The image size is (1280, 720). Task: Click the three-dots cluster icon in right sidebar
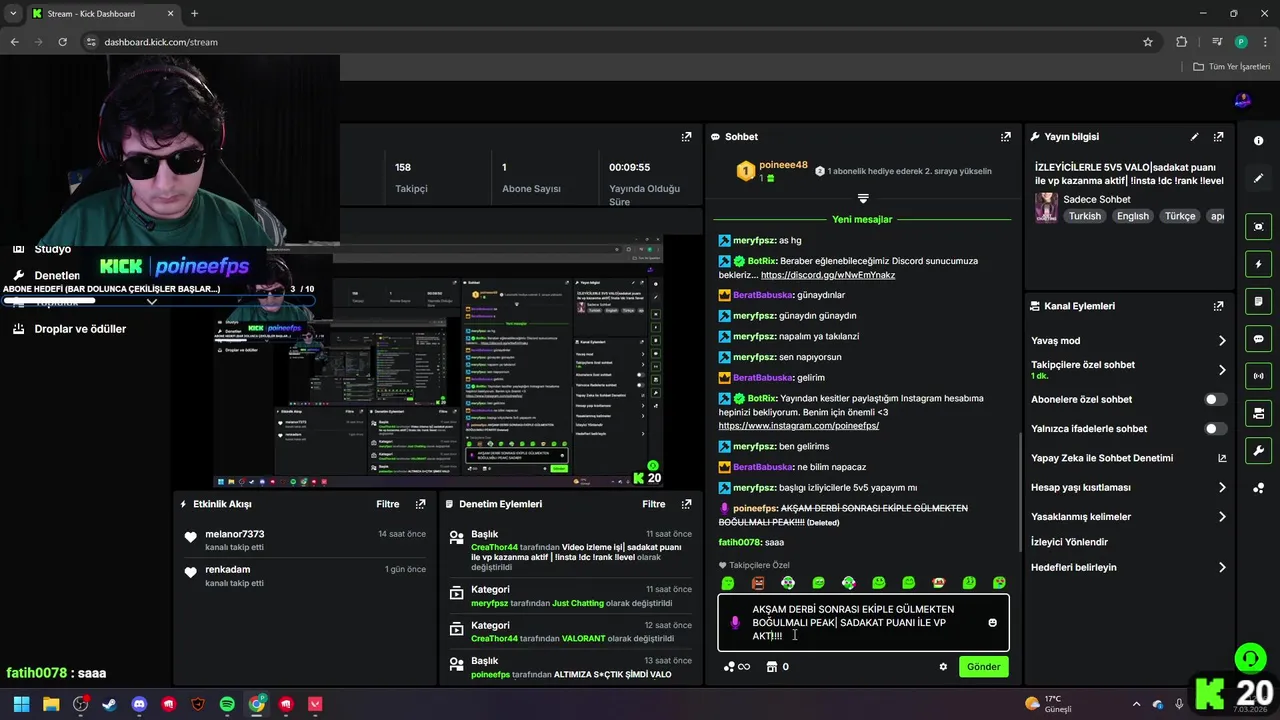pos(1258,488)
